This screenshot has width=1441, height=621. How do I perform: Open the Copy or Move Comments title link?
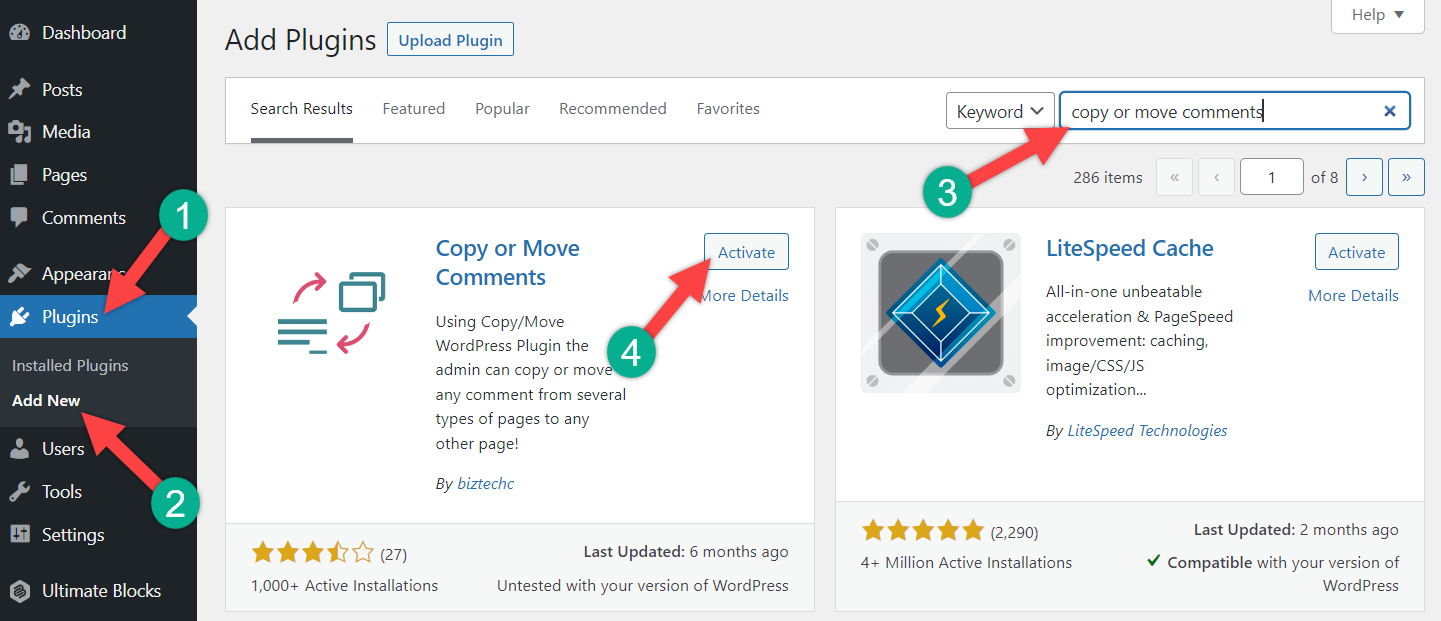click(x=508, y=263)
